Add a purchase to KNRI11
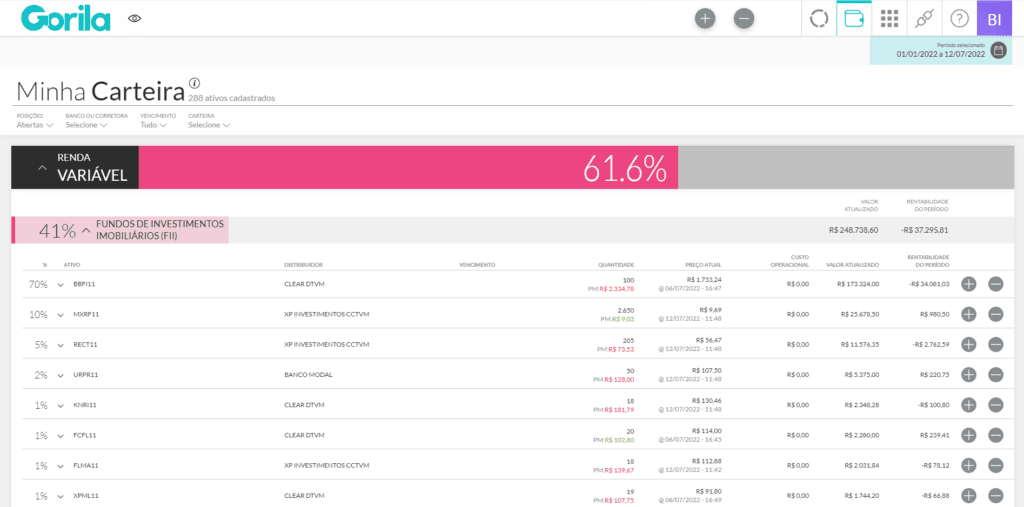 [x=968, y=405]
